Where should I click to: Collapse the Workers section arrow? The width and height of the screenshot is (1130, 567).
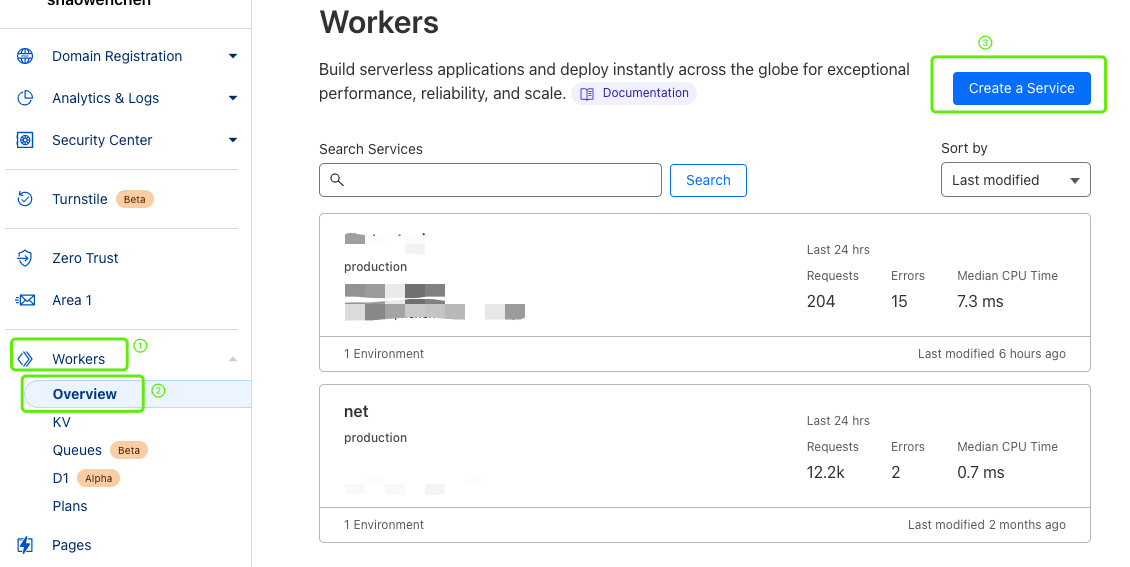(x=233, y=359)
